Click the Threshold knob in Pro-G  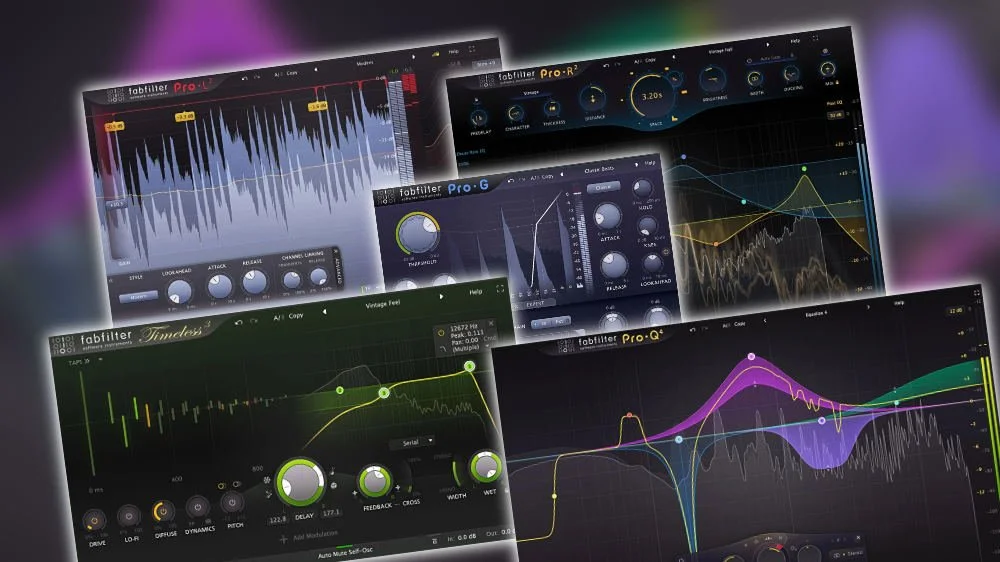click(418, 233)
